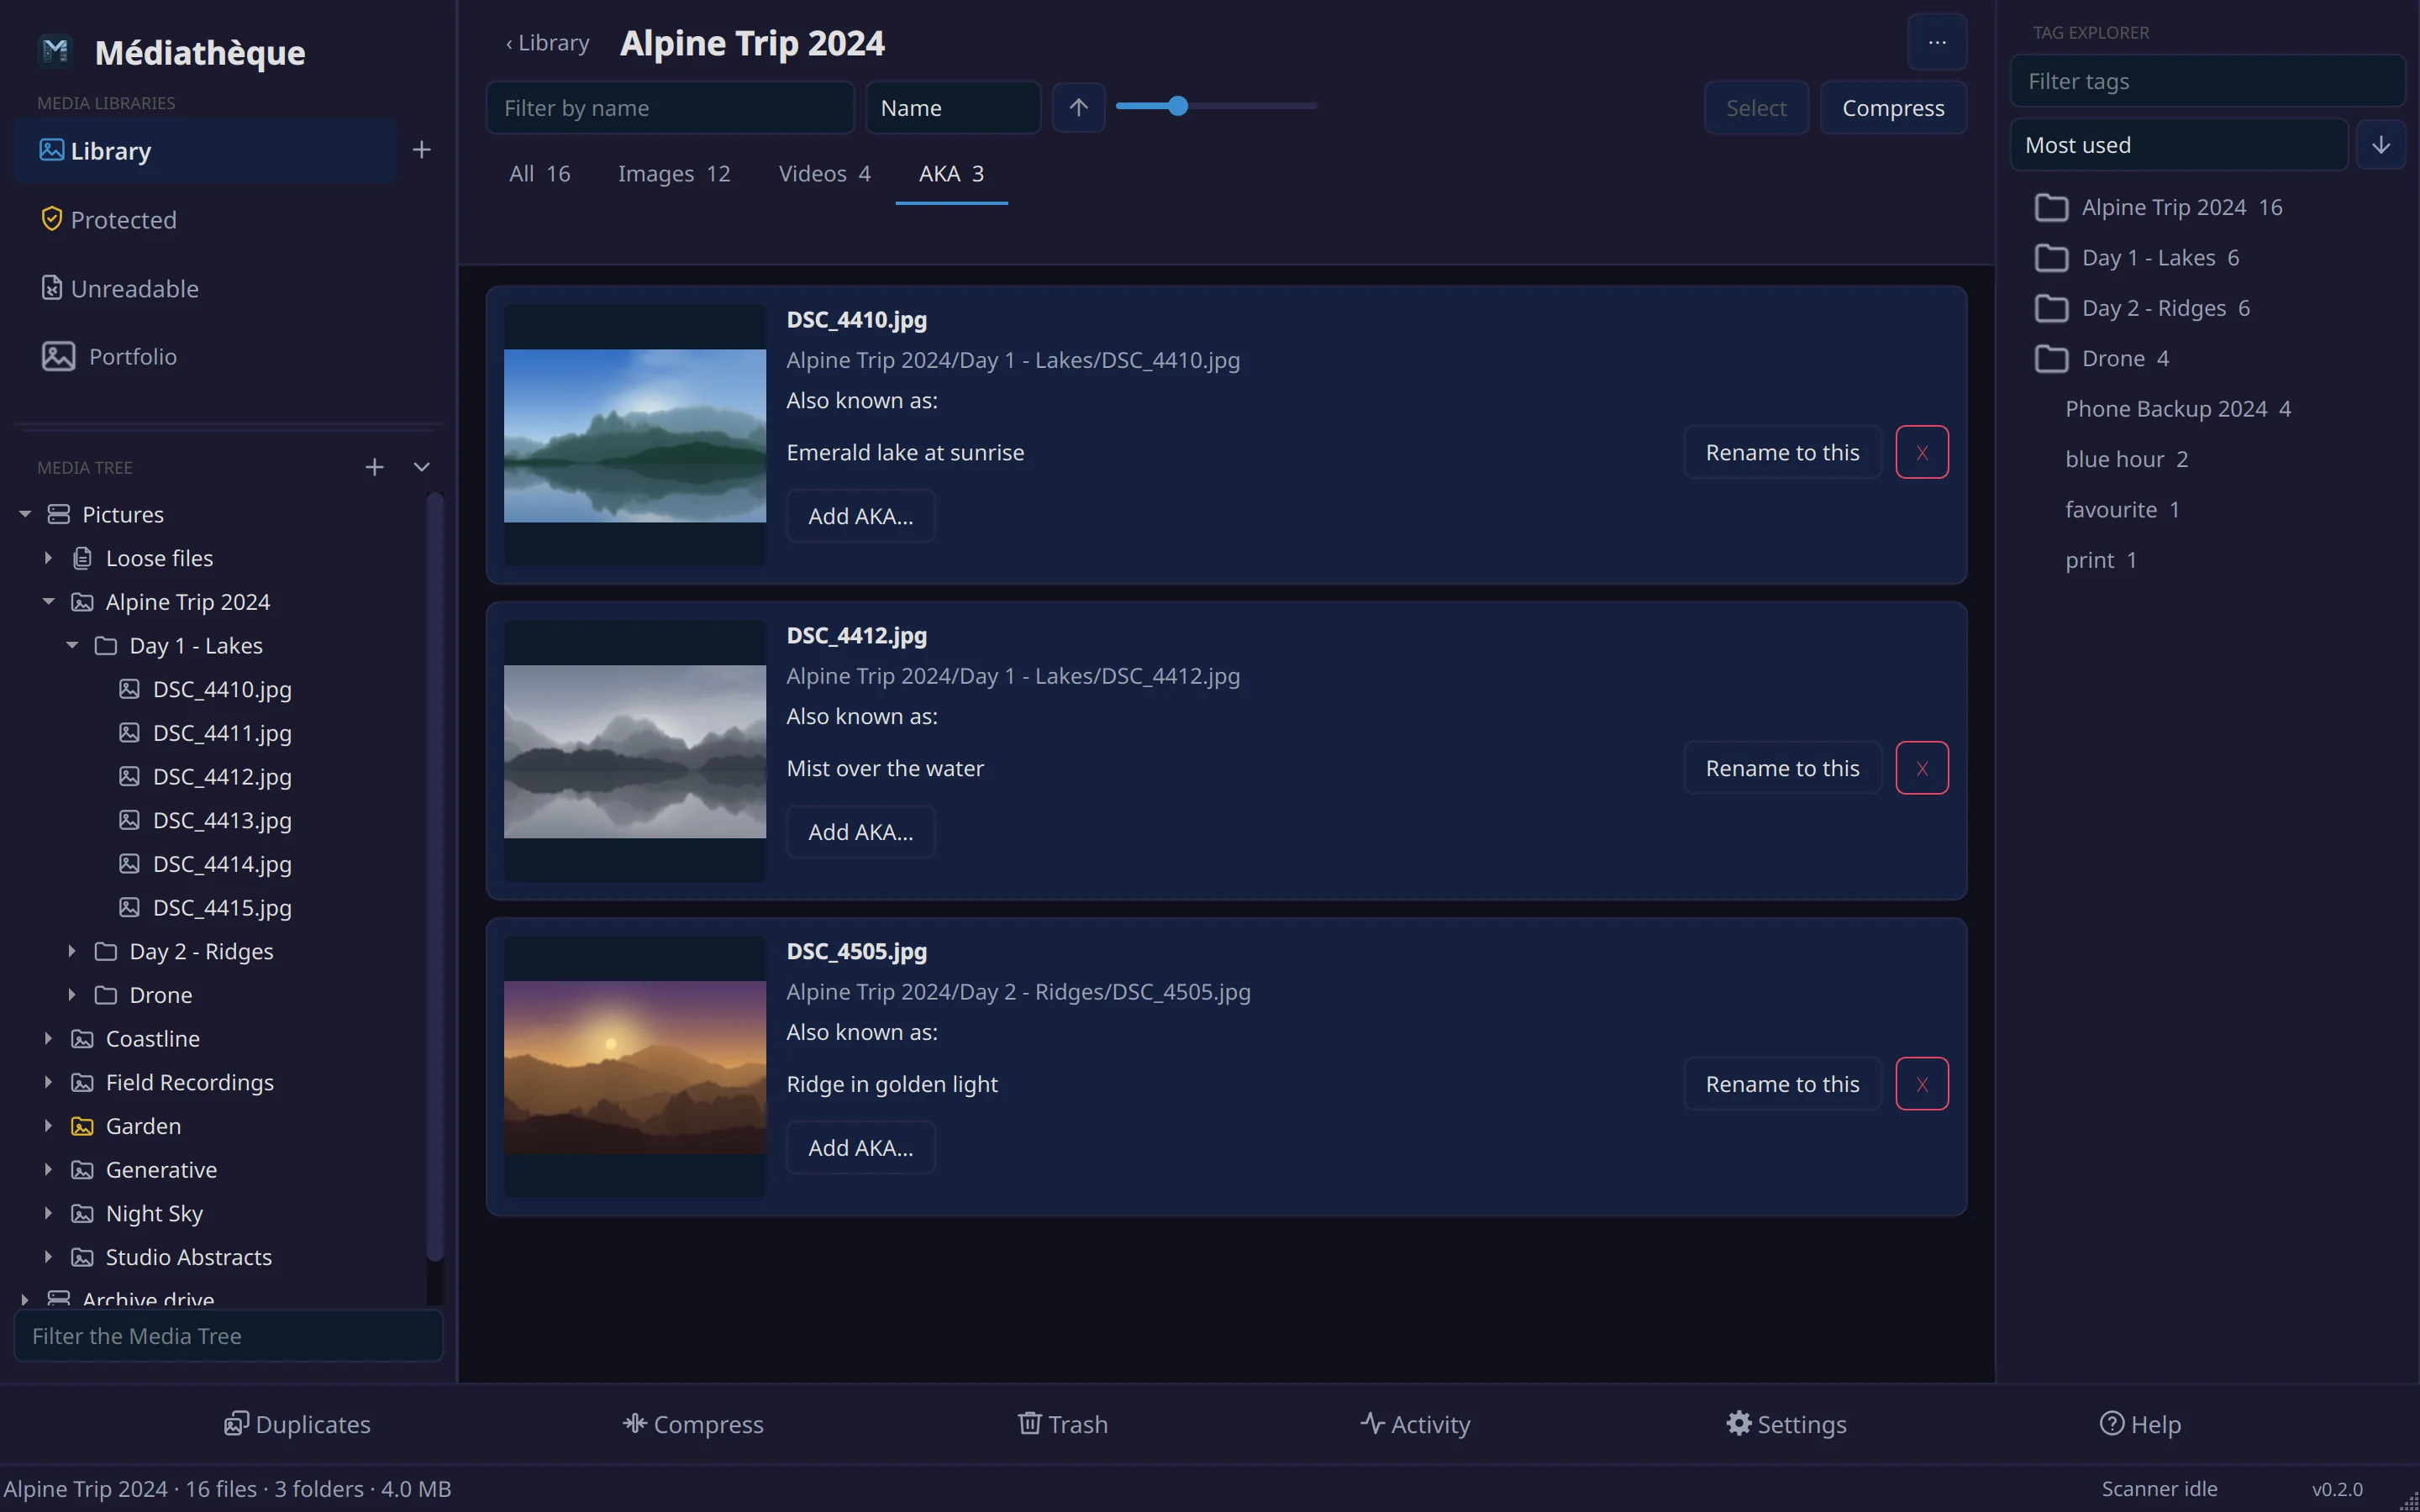
Task: Click Add AKA... under DSC_4412.jpg
Action: [x=860, y=832]
